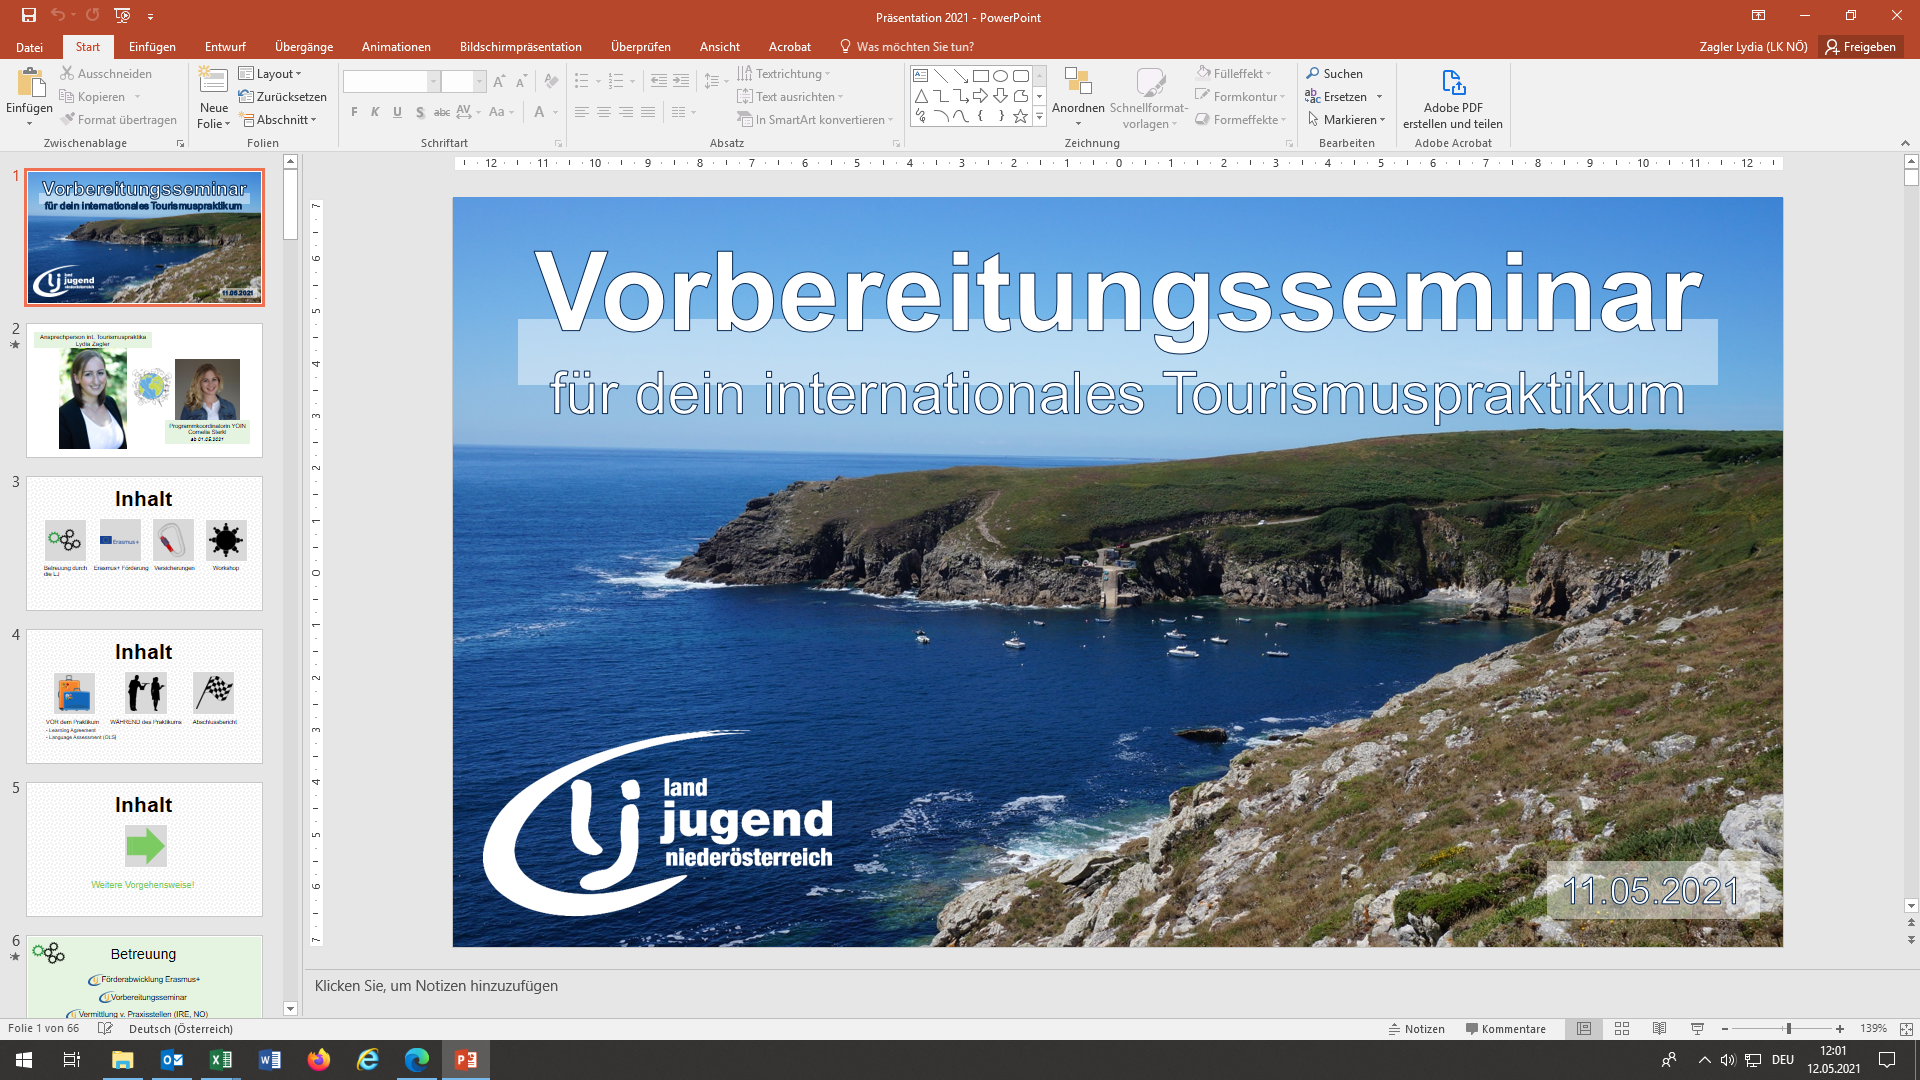Screen dimensions: 1920x1080
Task: Expand the Markieren dropdown
Action: (x=1347, y=119)
